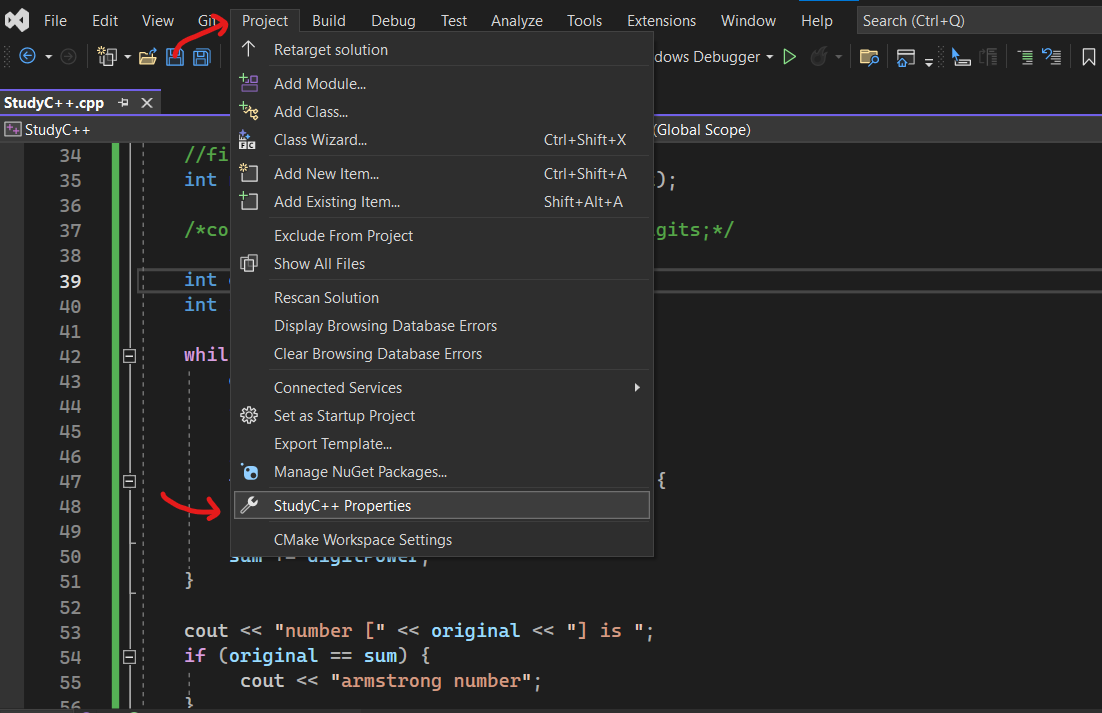Open the Hot Reload dropdown arrow
The image size is (1102, 713).
tap(838, 57)
